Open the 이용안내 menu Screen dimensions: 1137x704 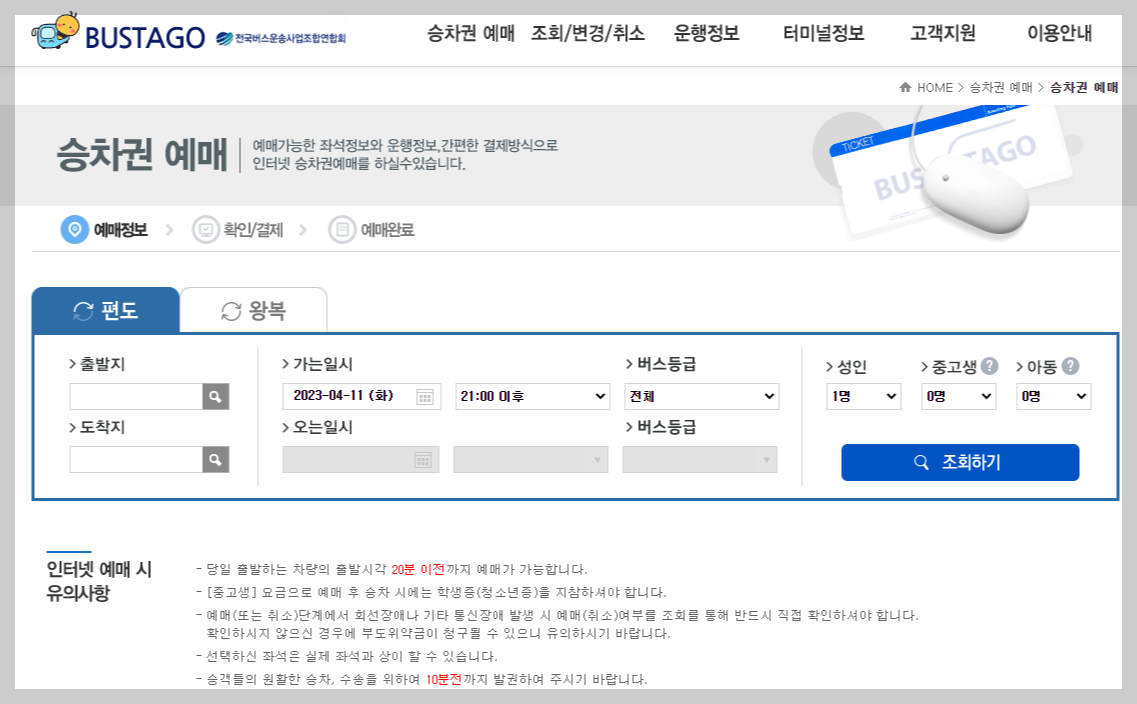pos(1059,33)
